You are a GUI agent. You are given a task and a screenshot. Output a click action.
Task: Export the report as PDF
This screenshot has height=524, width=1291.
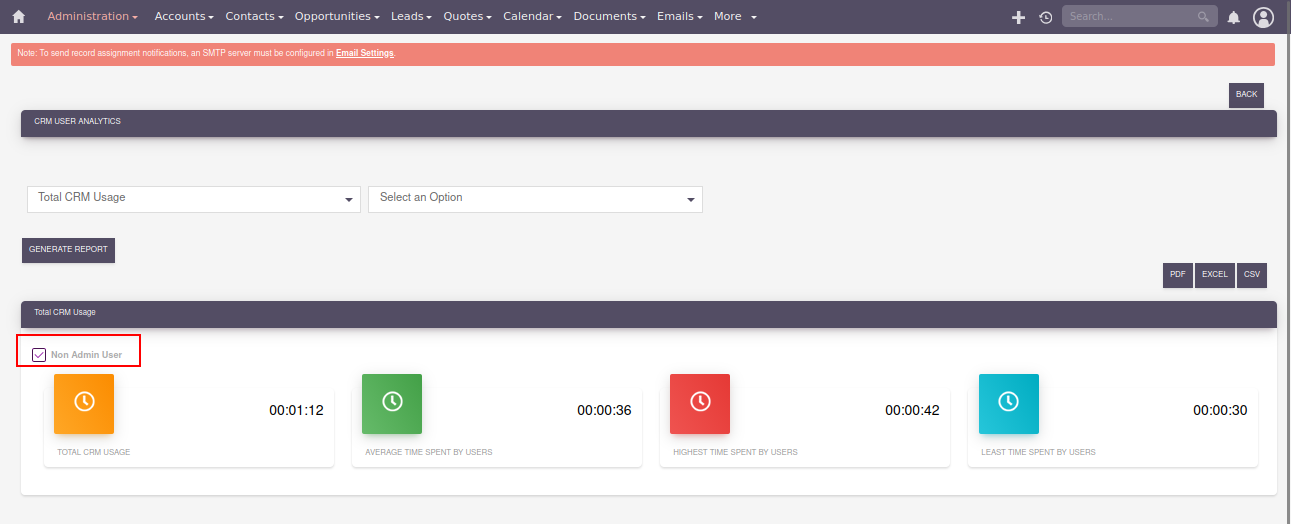[x=1177, y=275]
